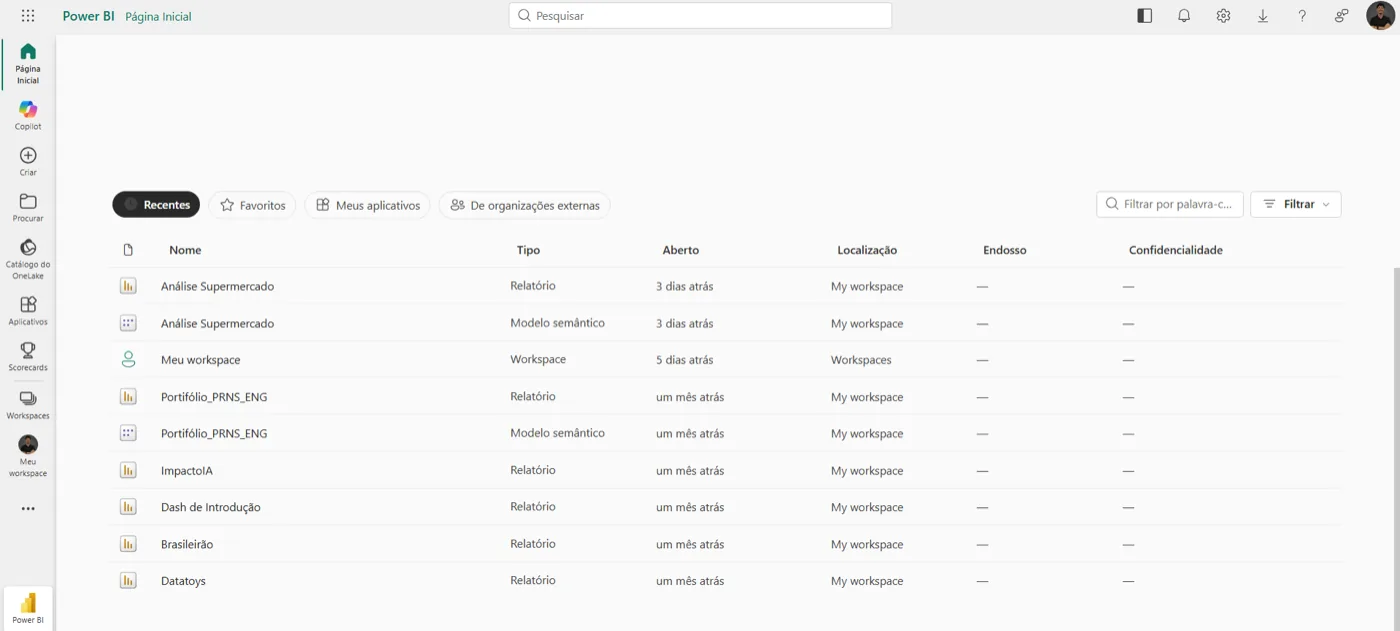Show more sidebar options ellipsis
This screenshot has width=1400, height=631.
pyautogui.click(x=28, y=509)
